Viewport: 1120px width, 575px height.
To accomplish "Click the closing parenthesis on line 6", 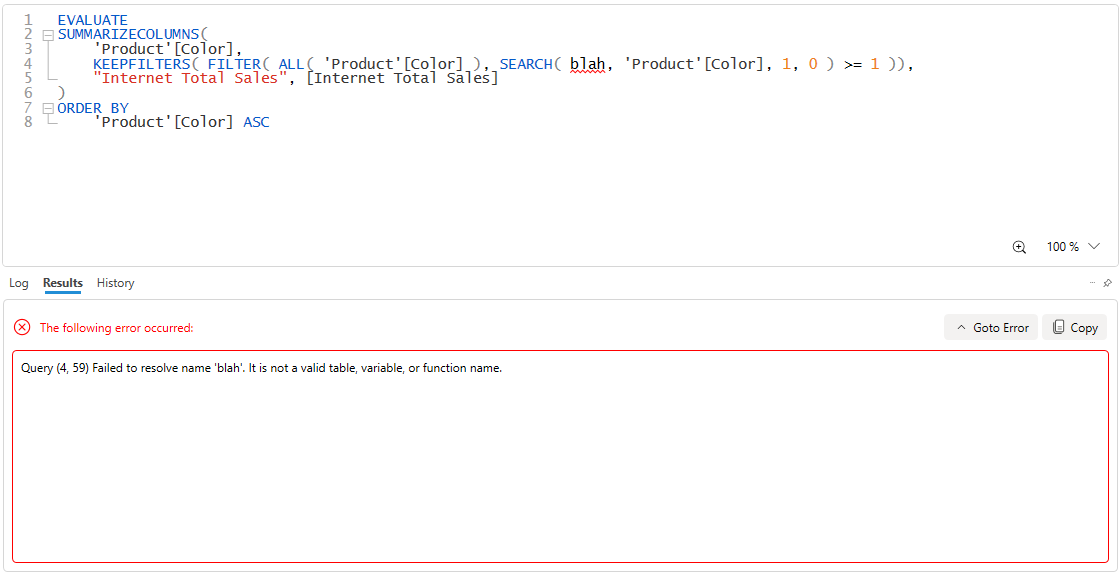I will point(61,93).
